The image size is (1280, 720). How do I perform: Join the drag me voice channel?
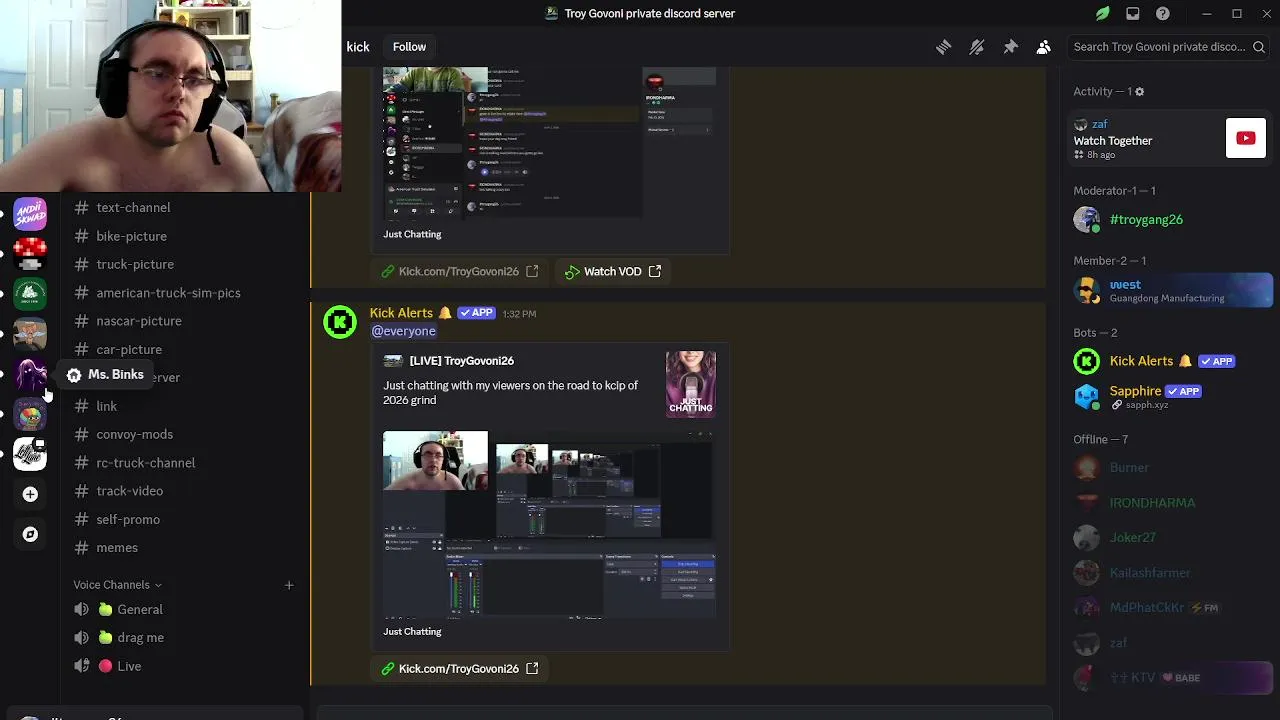183,637
